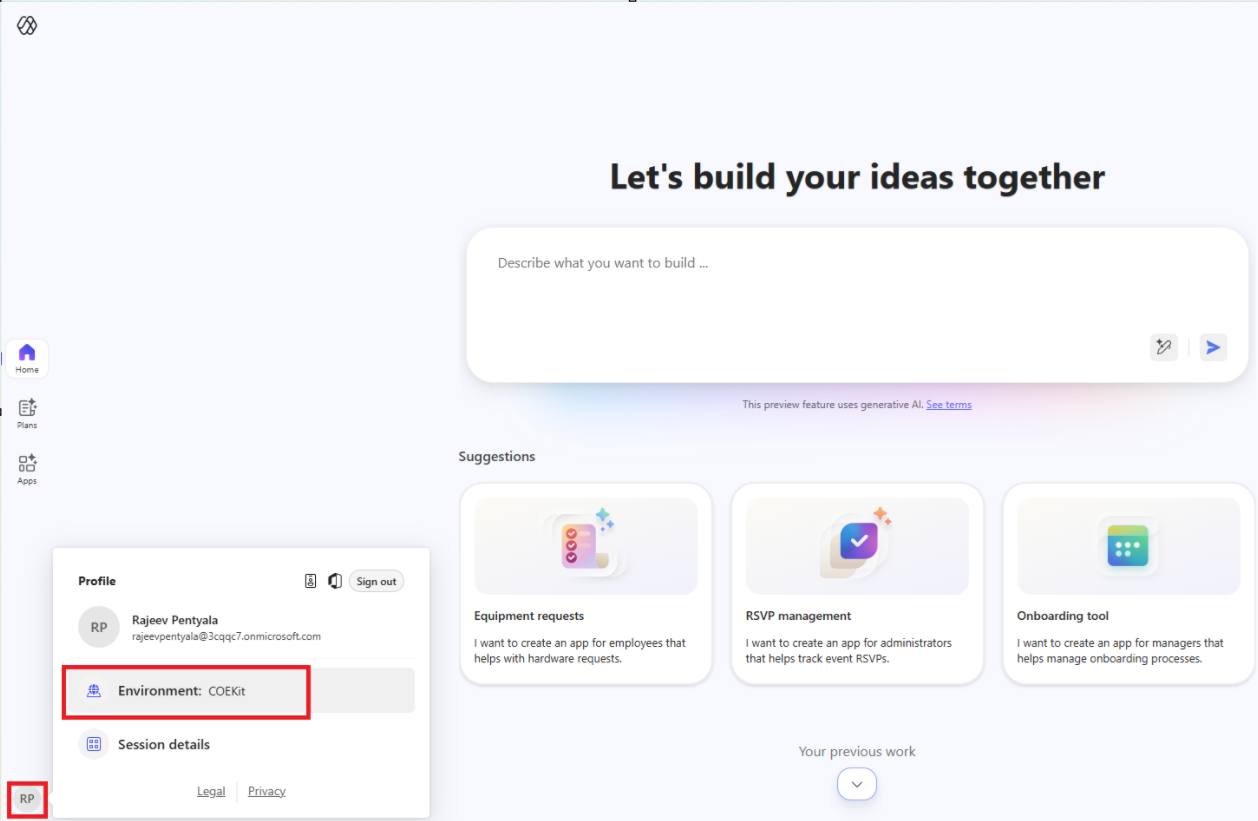The width and height of the screenshot is (1258, 821).
Task: Go to Home in the sidebar
Action: (x=27, y=358)
